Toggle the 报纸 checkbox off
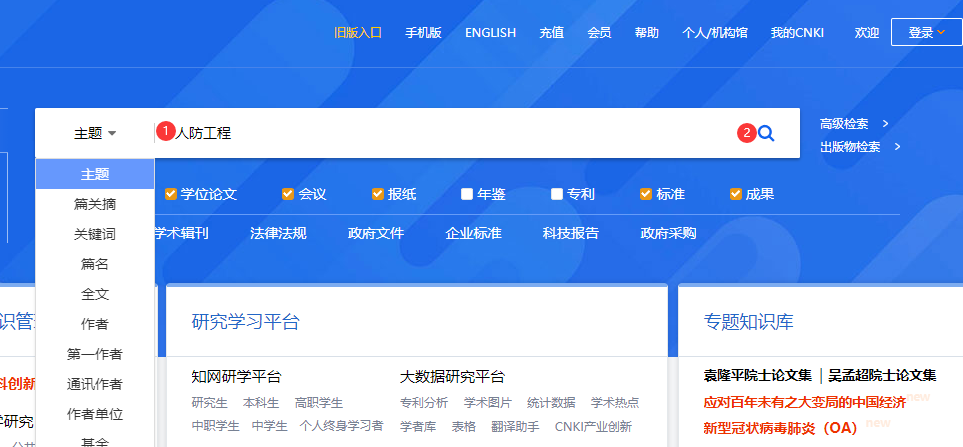 click(x=378, y=194)
